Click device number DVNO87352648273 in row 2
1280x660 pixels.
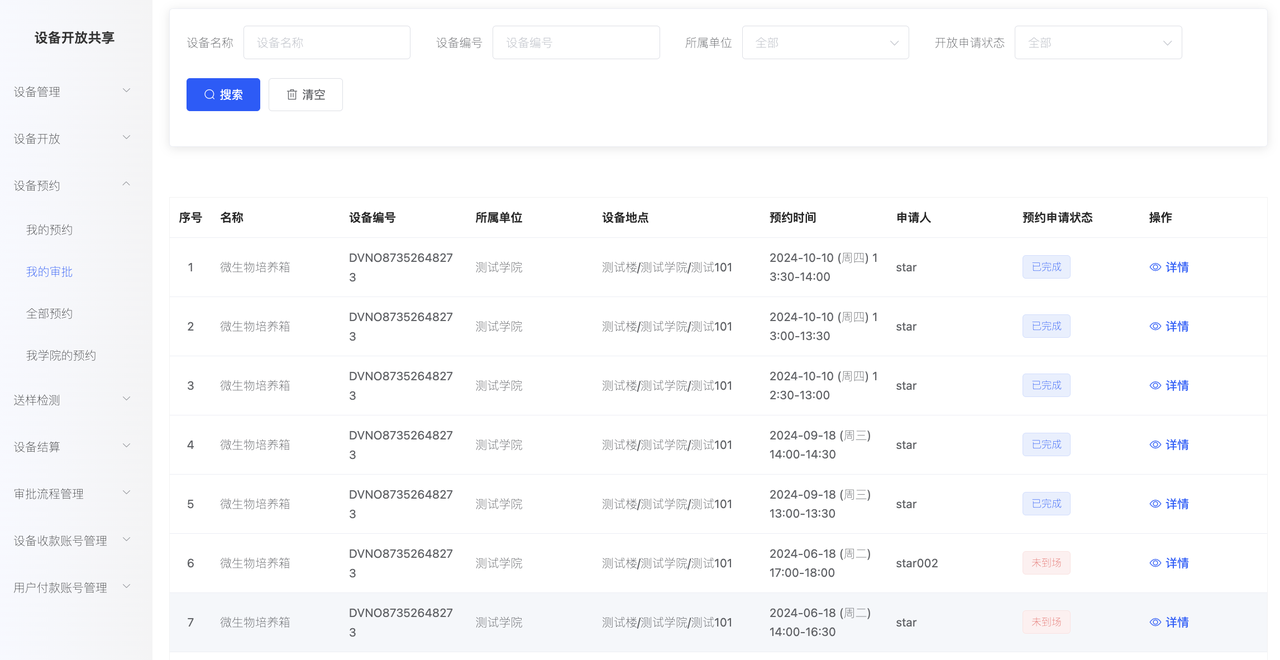tap(401, 326)
